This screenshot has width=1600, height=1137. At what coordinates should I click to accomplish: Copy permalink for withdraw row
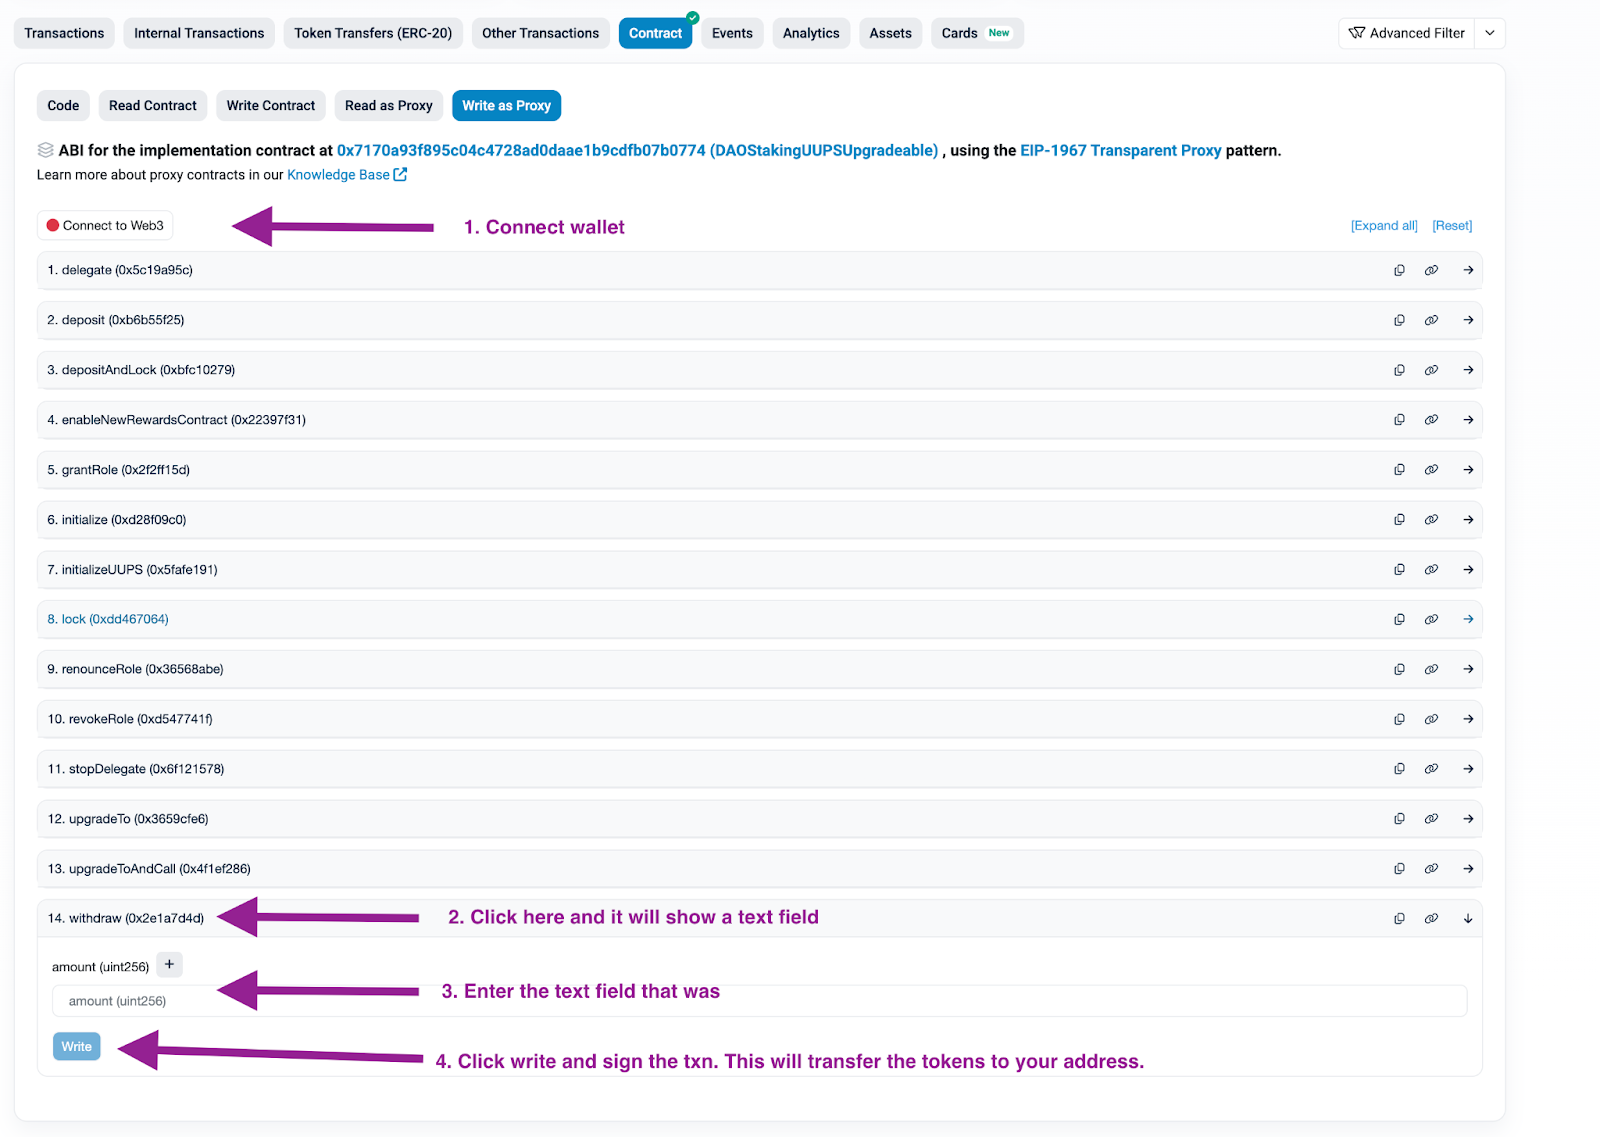[1431, 919]
